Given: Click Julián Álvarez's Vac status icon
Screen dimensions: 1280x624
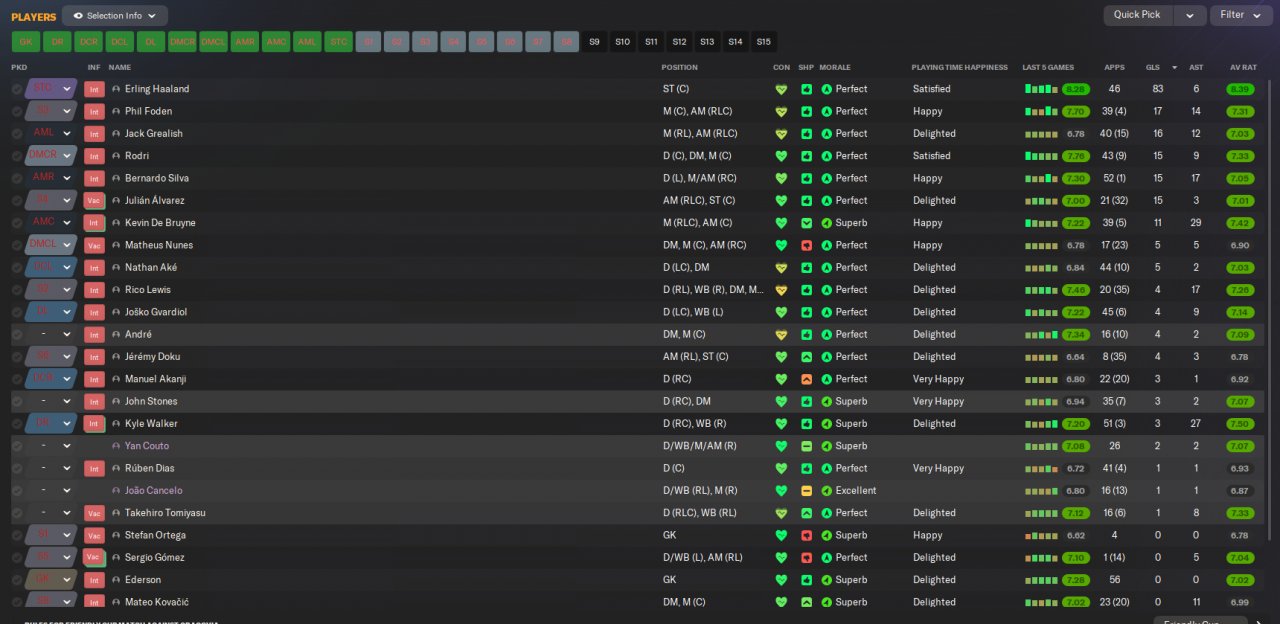Looking at the screenshot, I should 94,201.
